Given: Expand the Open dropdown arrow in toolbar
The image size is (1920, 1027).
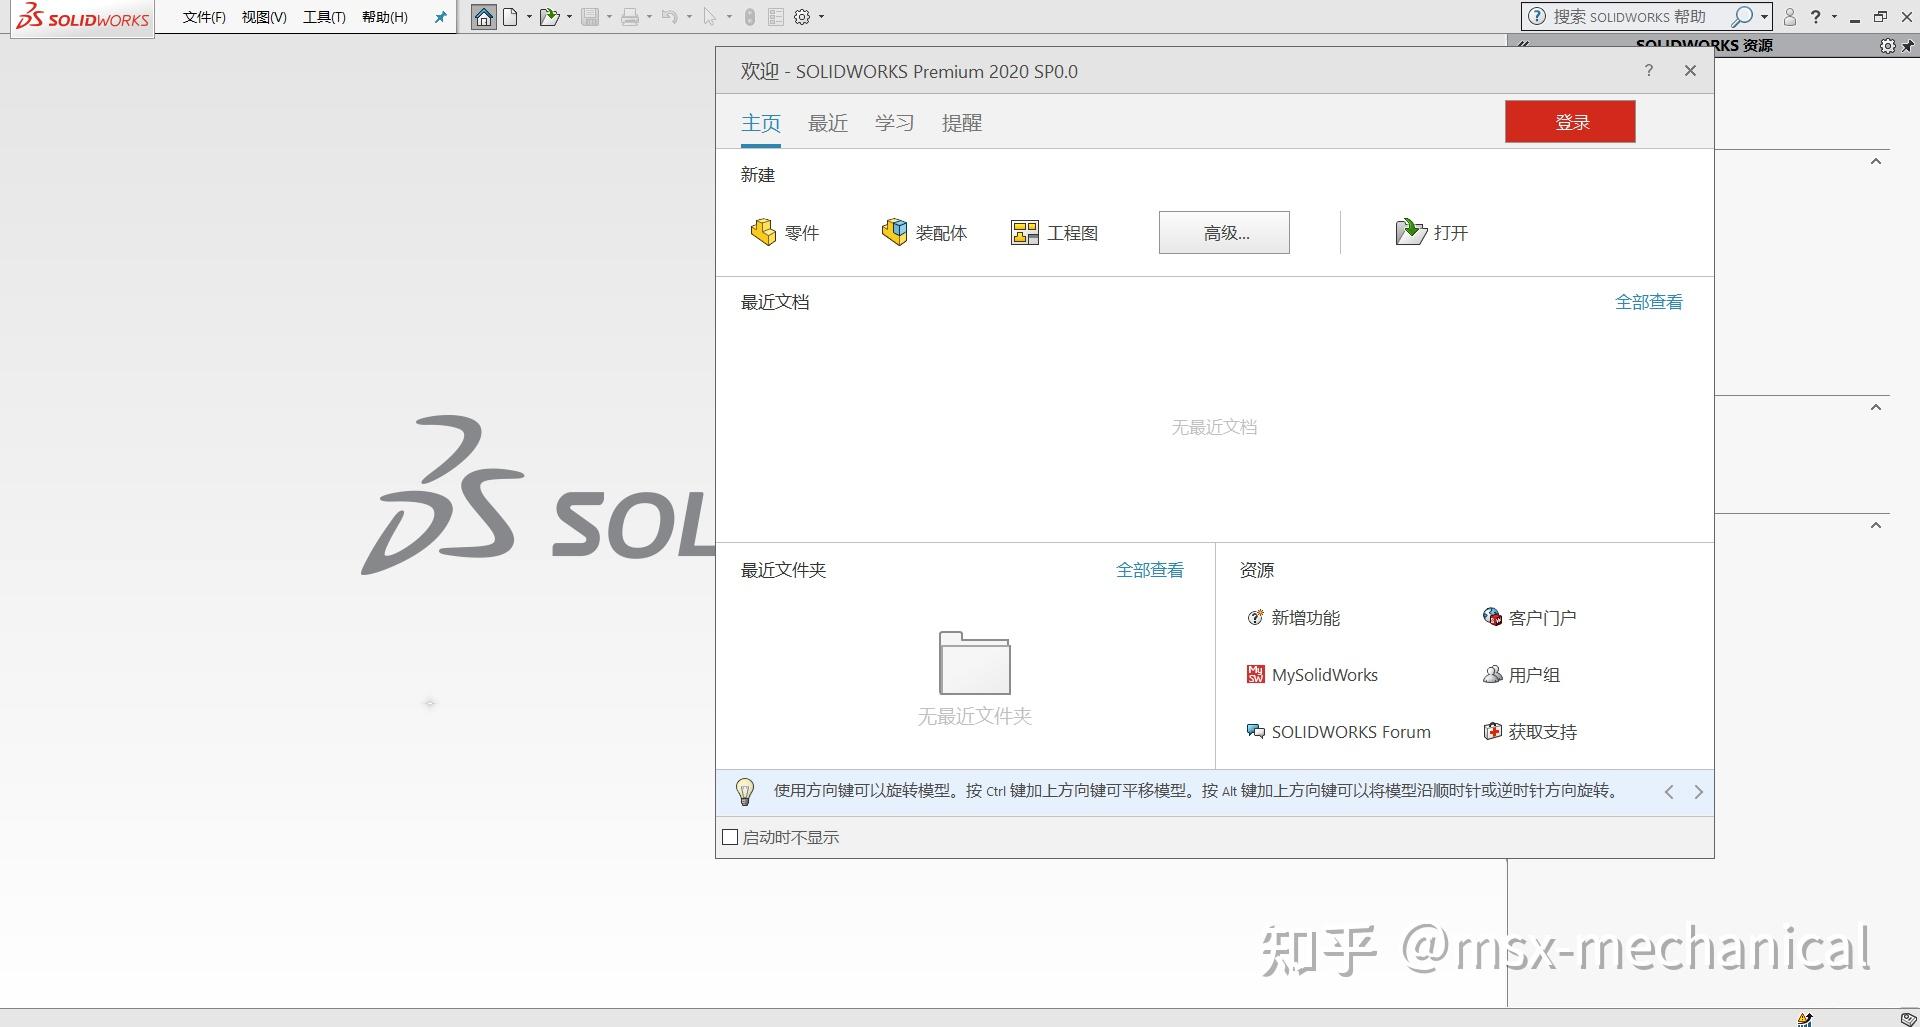Looking at the screenshot, I should tap(569, 17).
